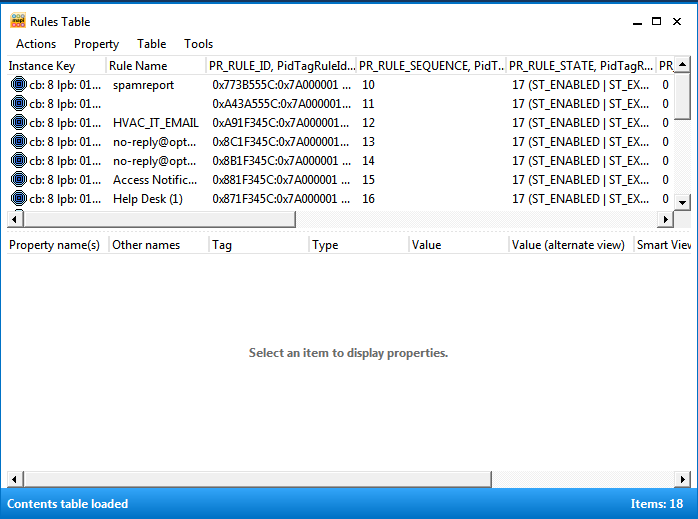This screenshot has height=519, width=698.
Task: Open the Actions menu
Action: click(36, 44)
